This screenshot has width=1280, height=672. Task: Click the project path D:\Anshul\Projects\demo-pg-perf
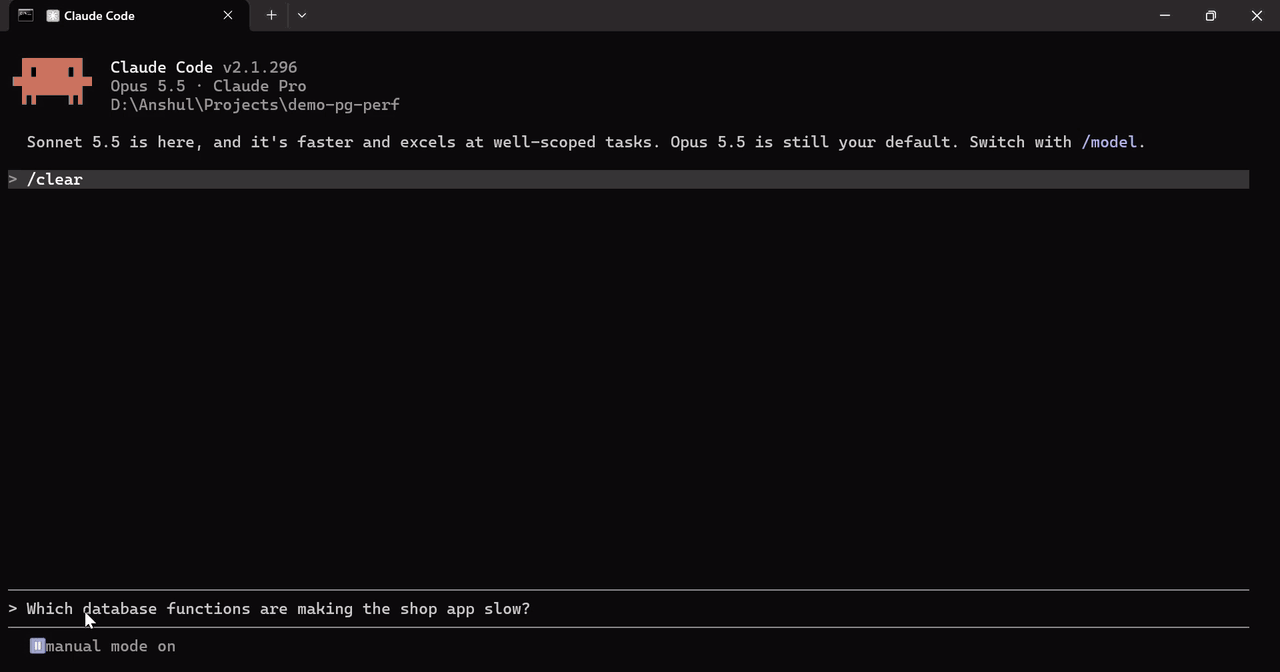[255, 104]
